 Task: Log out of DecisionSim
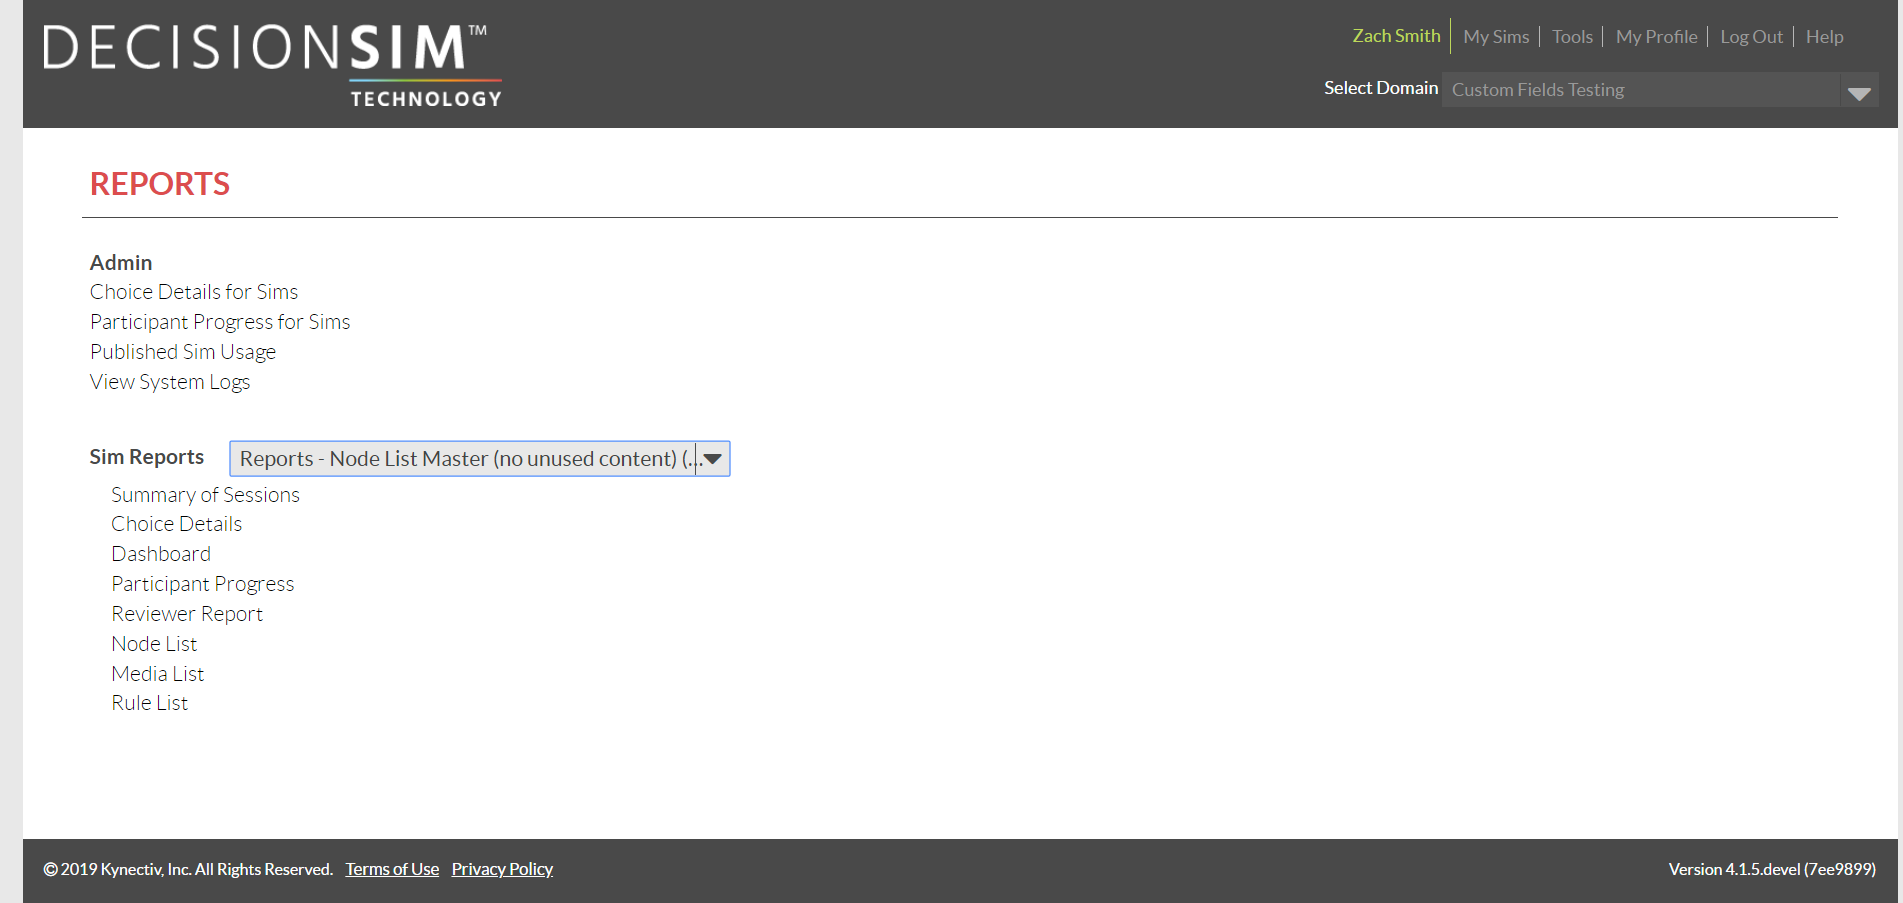tap(1751, 36)
